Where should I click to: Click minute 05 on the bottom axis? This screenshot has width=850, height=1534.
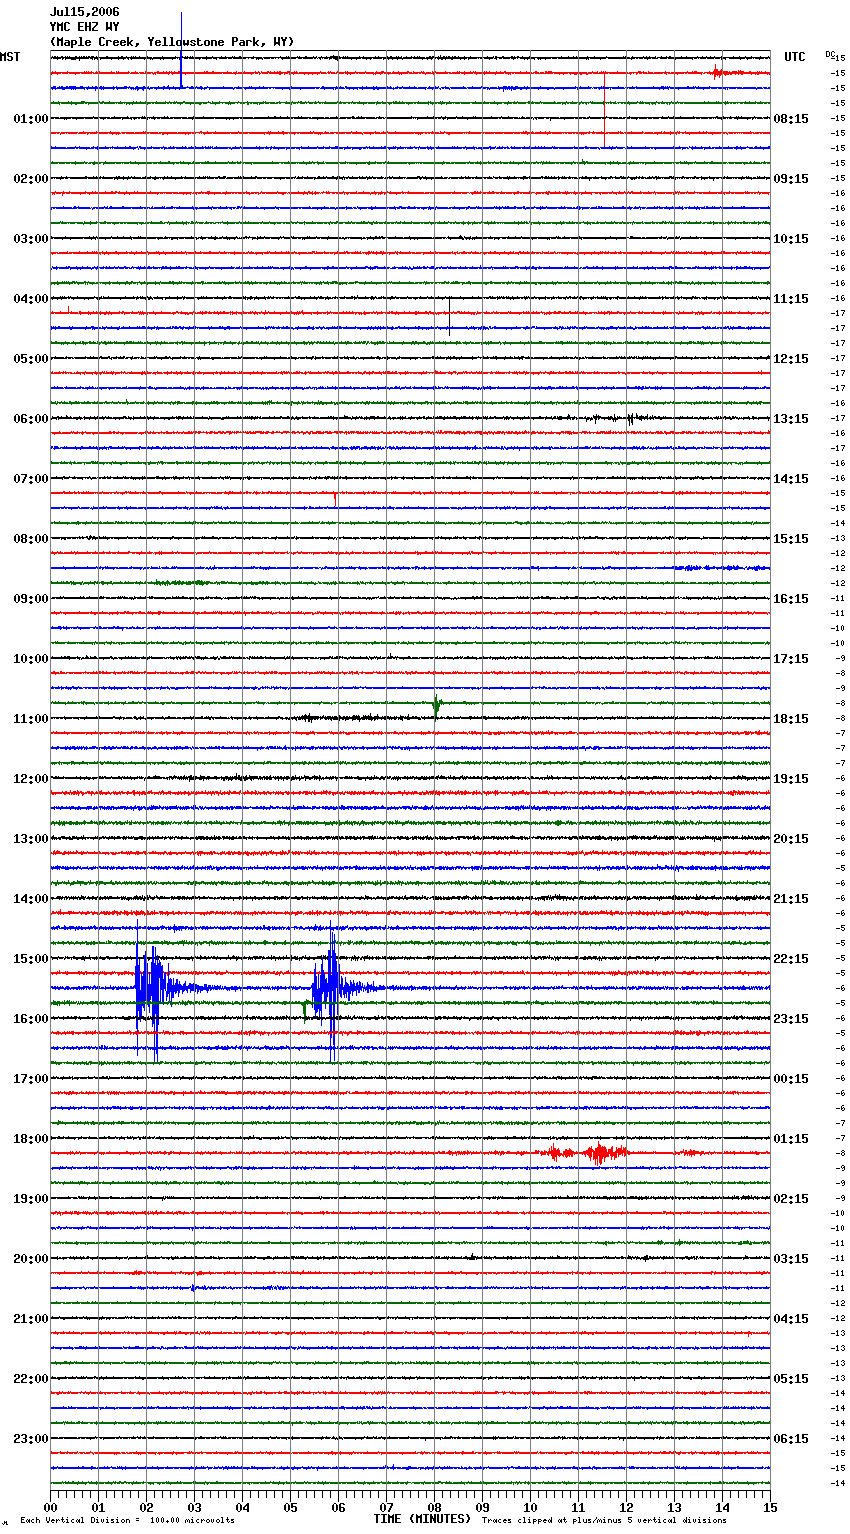coord(290,1507)
